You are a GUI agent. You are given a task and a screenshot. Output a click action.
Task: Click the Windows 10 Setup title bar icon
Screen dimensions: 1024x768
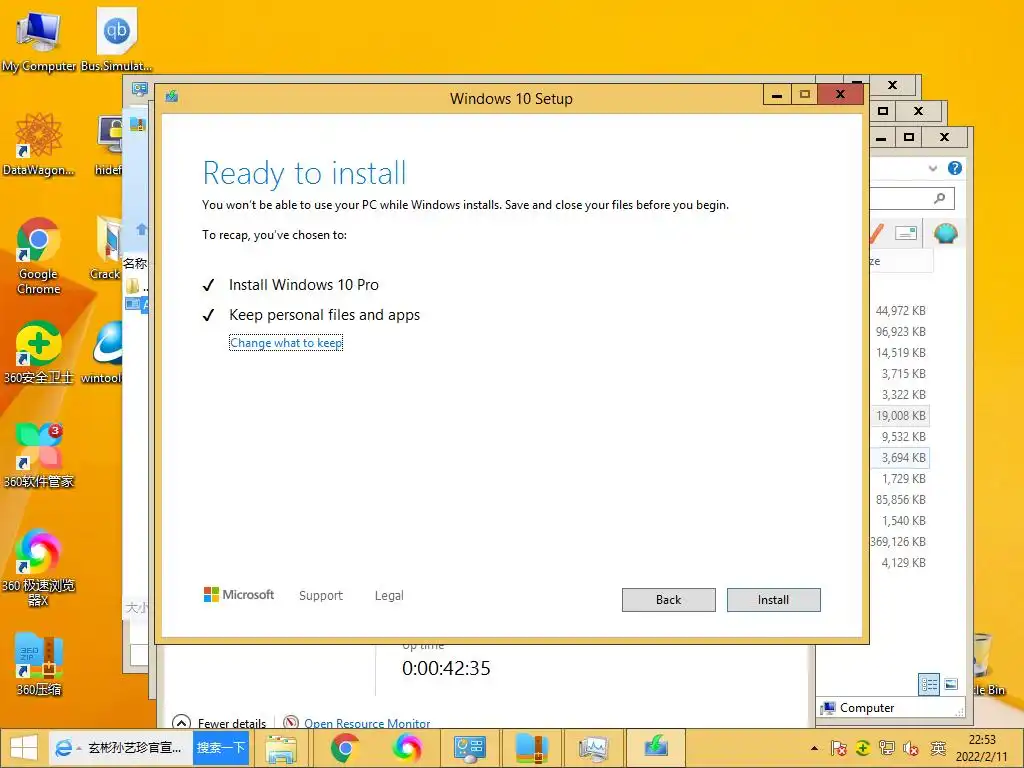click(172, 97)
